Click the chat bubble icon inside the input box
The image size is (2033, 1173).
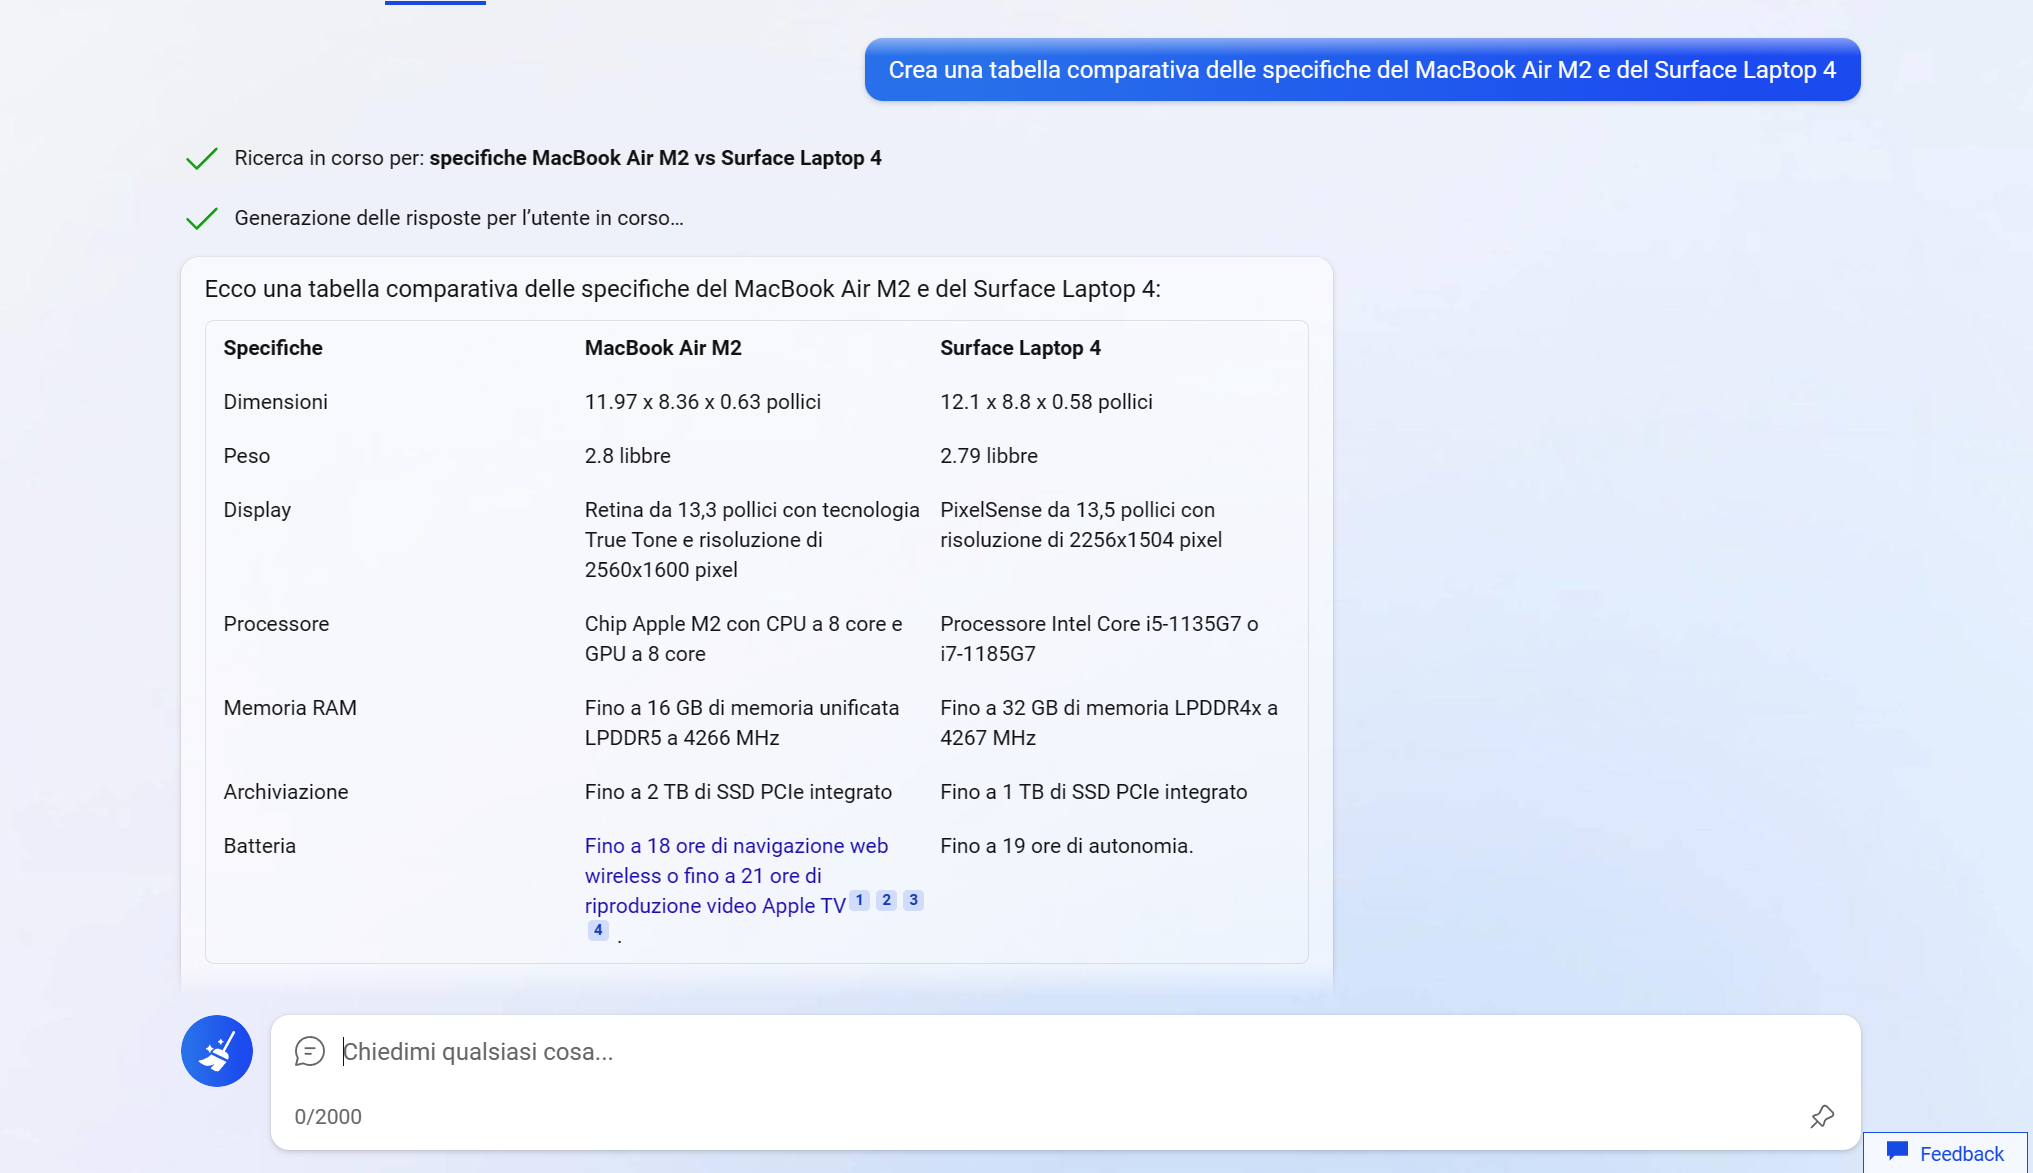pyautogui.click(x=310, y=1051)
